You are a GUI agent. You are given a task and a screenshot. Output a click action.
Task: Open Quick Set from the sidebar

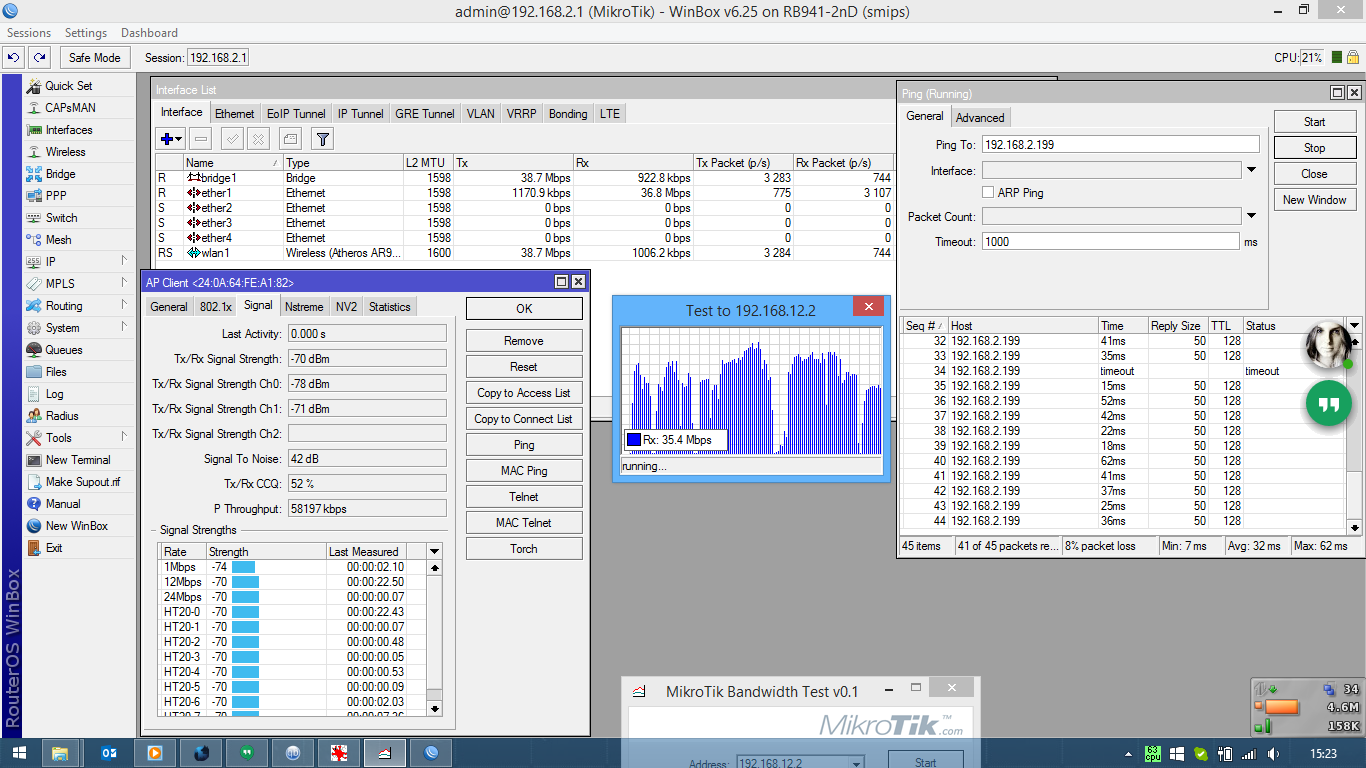click(68, 86)
